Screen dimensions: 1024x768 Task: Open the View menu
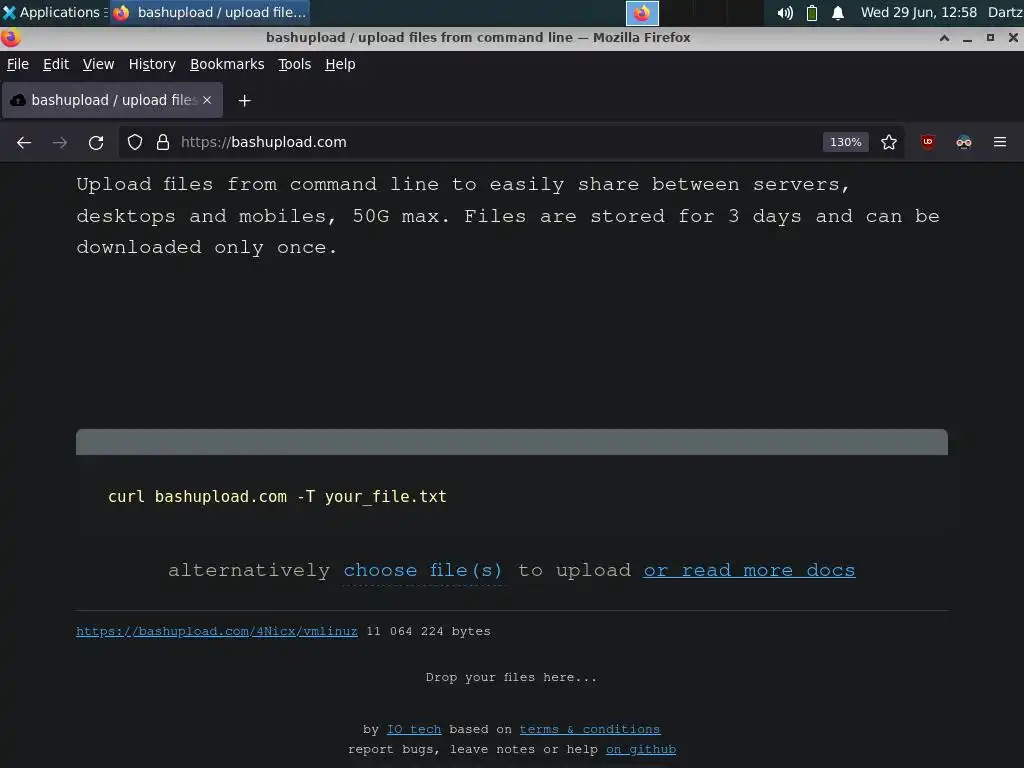pos(98,64)
